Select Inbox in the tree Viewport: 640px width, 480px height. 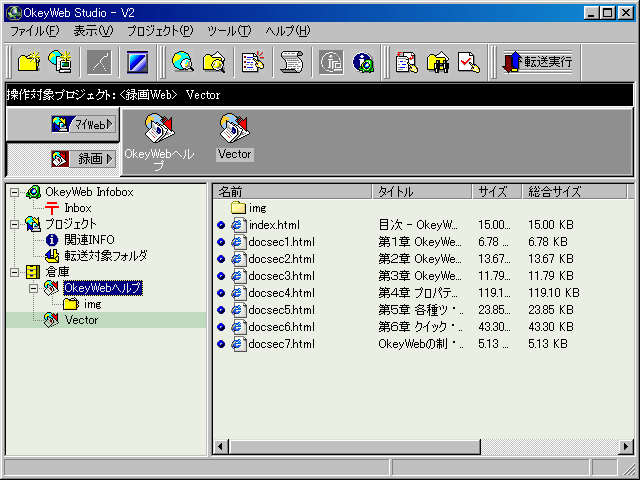(x=78, y=208)
